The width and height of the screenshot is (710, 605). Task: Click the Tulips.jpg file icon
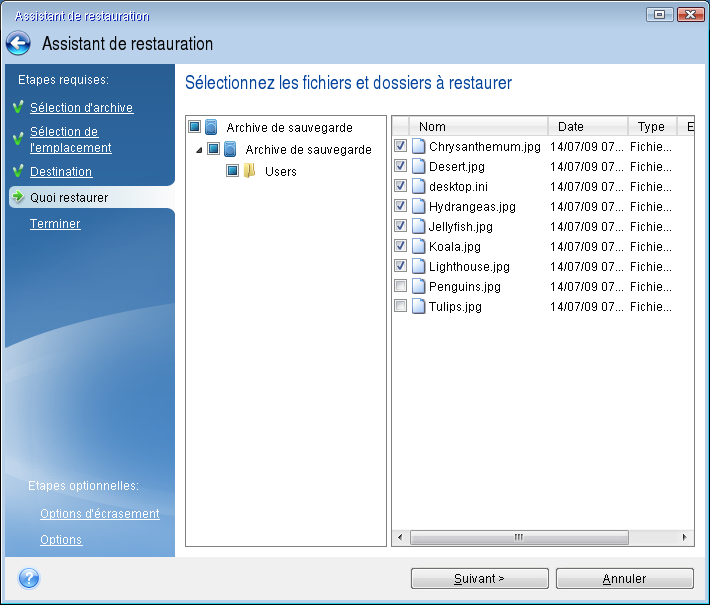pos(418,306)
